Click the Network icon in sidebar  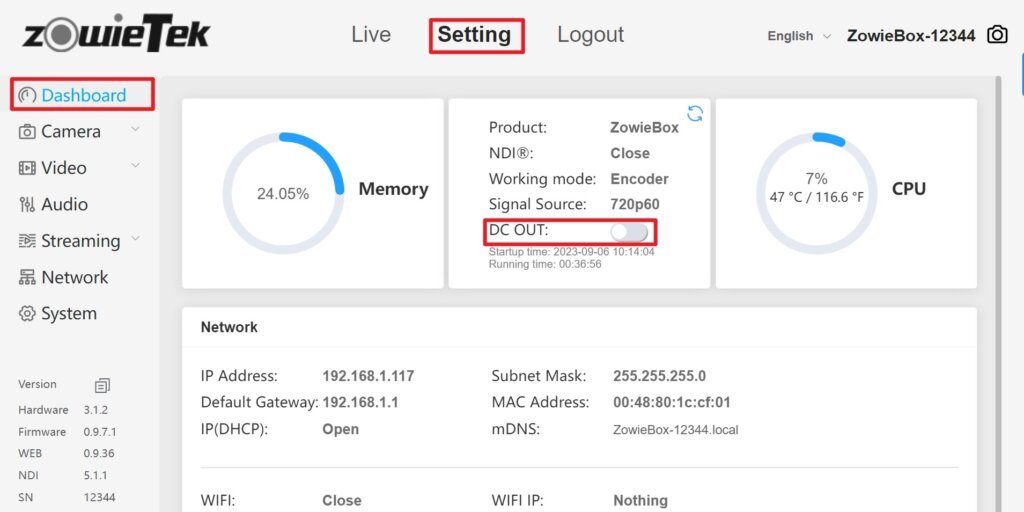pyautogui.click(x=27, y=277)
